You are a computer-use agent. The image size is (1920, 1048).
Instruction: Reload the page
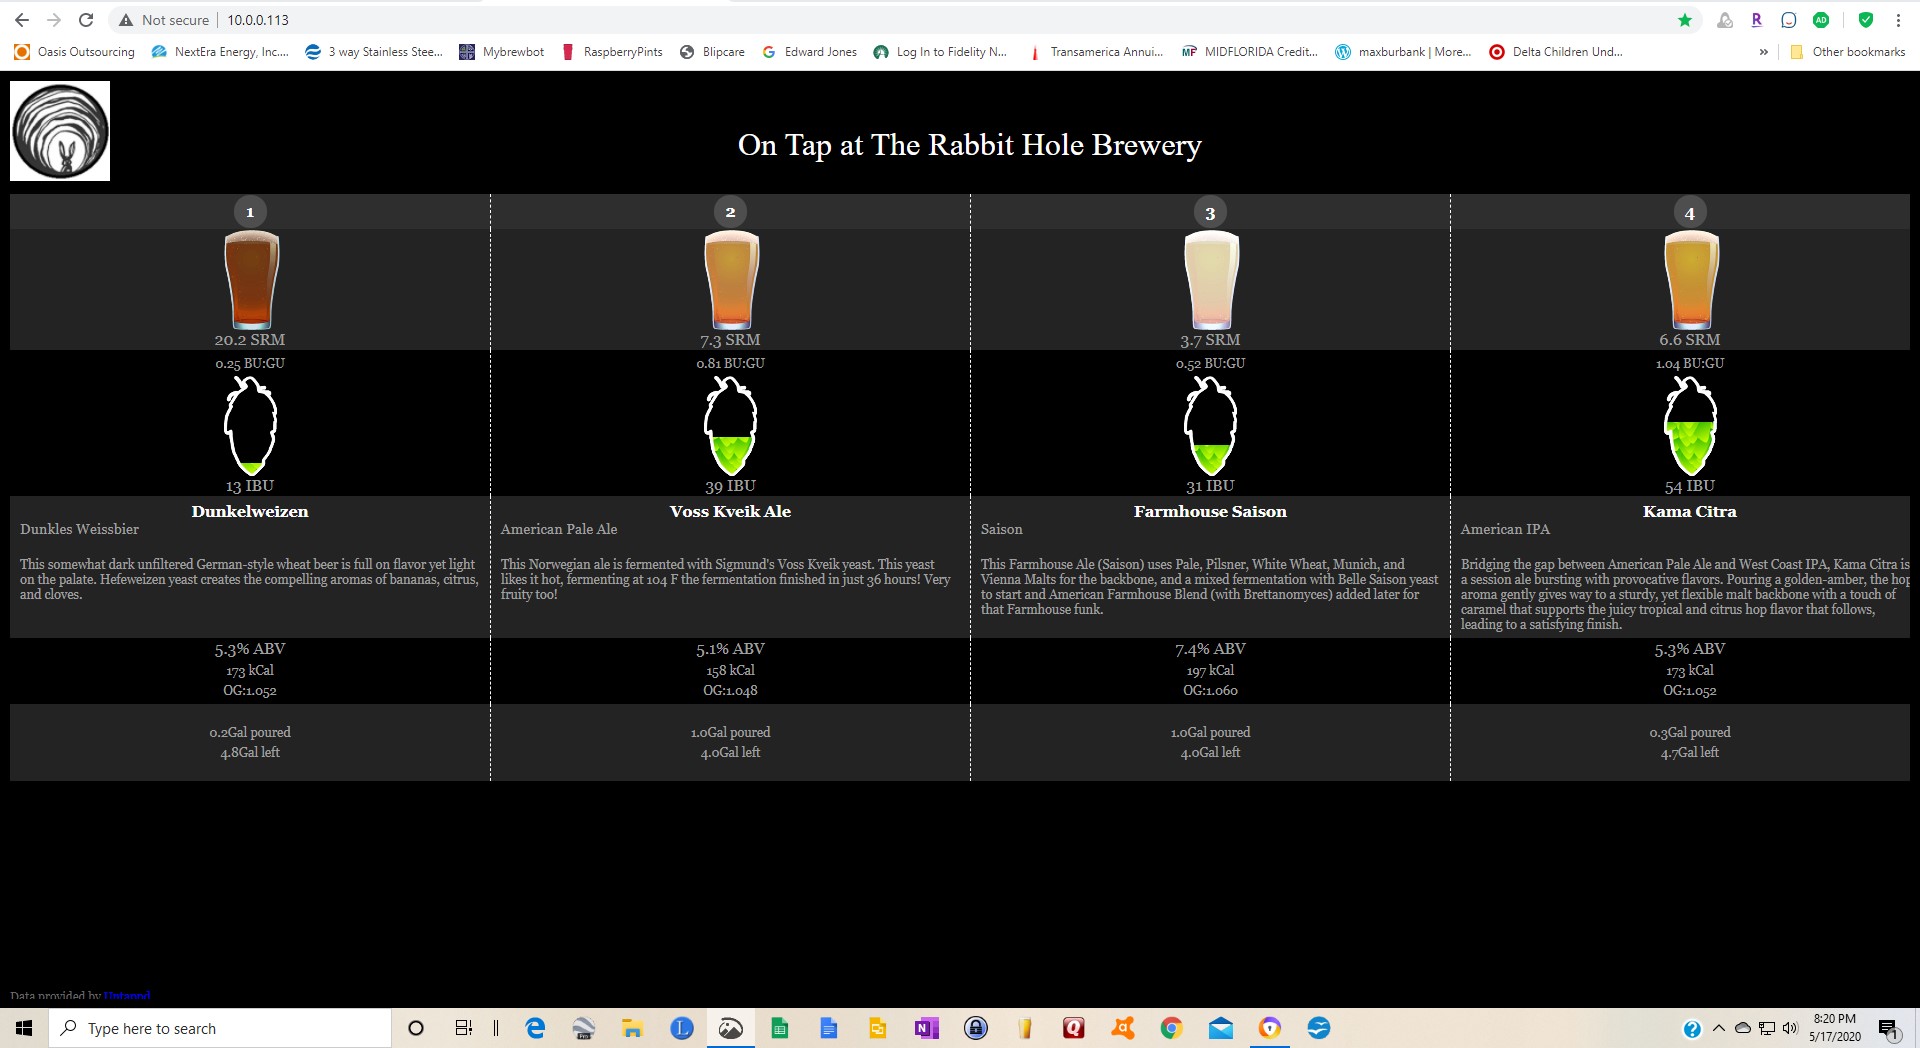86,20
